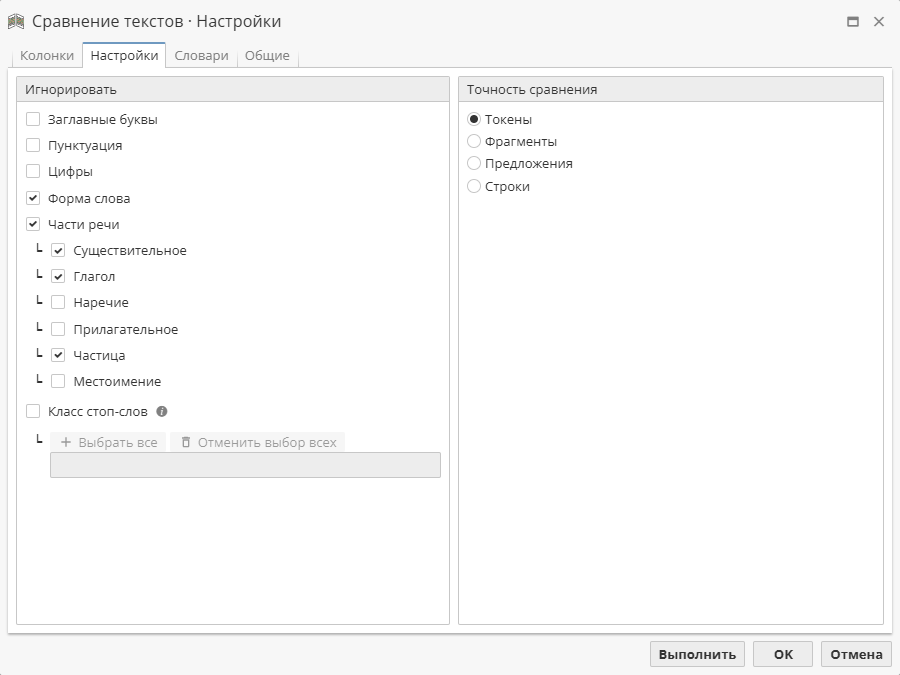Click the info icon next to Класс стоп-слов
Viewport: 900px width, 675px height.
[x=162, y=412]
